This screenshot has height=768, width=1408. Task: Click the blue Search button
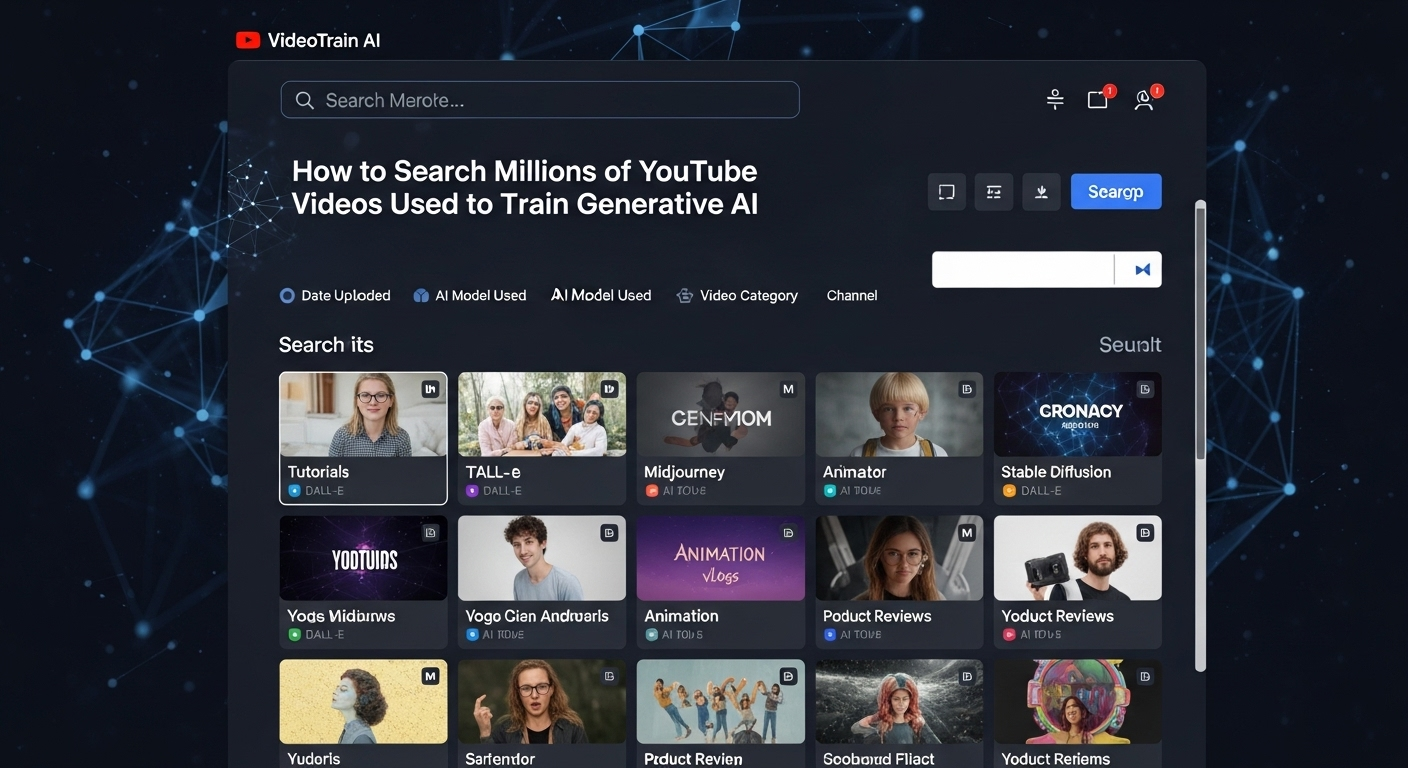(1115, 192)
